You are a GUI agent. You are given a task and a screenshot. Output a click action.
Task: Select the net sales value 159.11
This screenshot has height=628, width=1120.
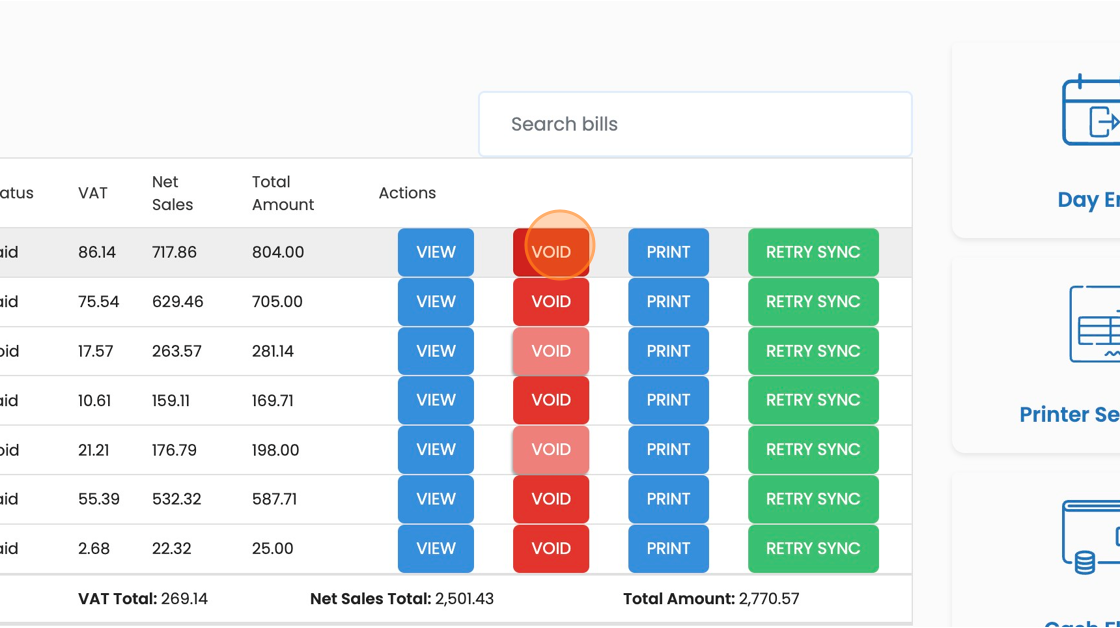pos(171,400)
